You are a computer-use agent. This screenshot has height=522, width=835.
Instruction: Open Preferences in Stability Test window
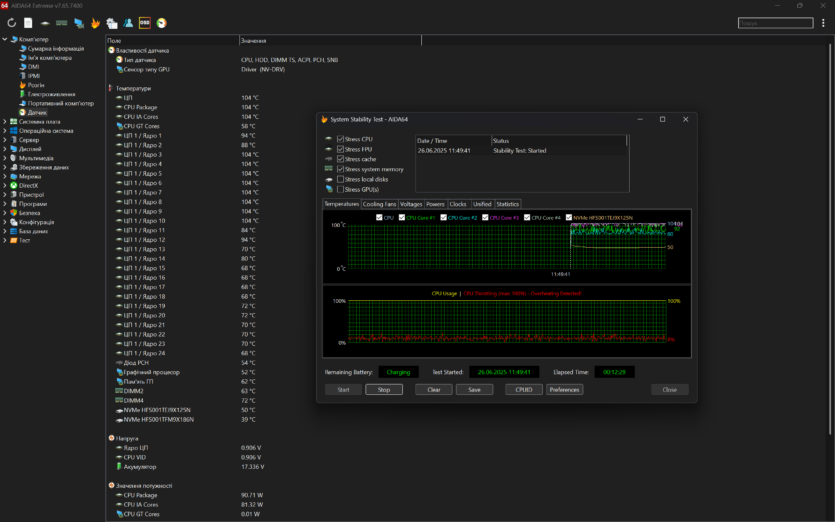click(x=564, y=389)
